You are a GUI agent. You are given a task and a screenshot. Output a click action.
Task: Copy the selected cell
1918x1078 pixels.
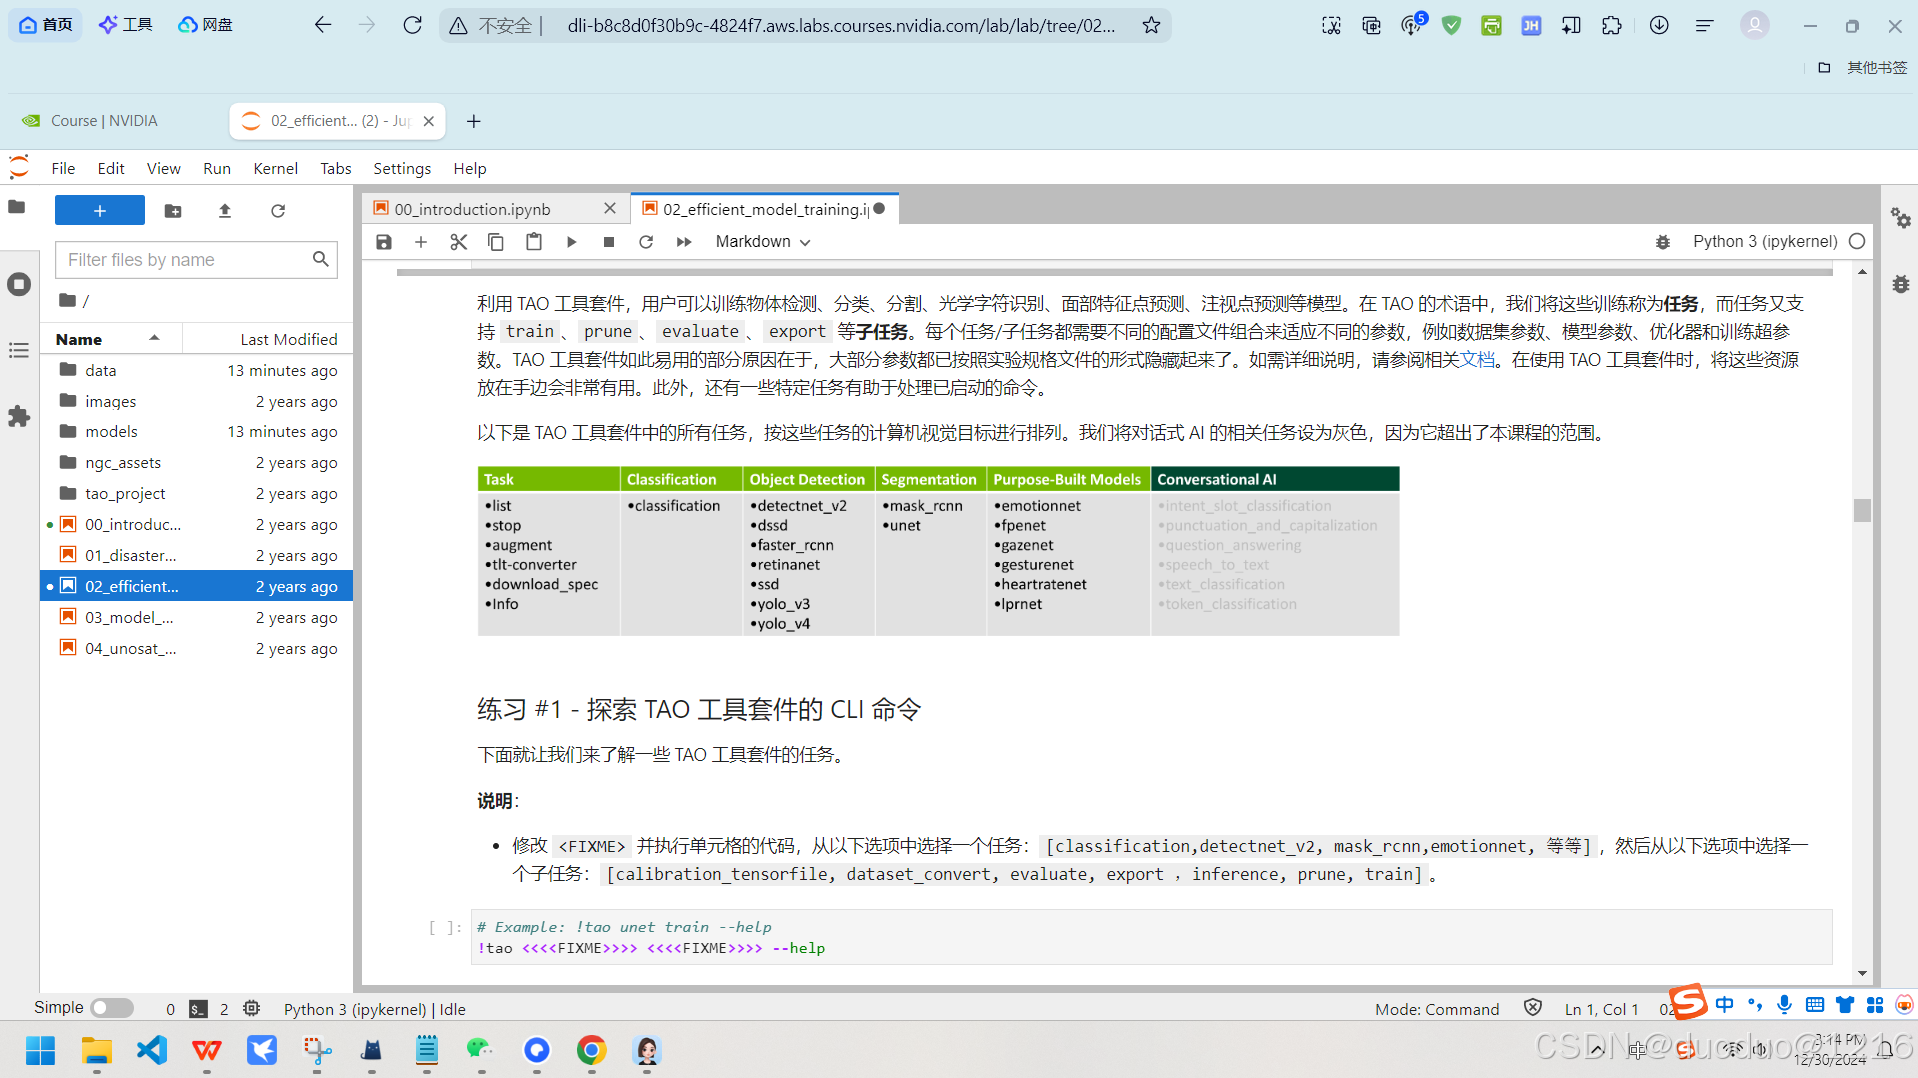(496, 242)
